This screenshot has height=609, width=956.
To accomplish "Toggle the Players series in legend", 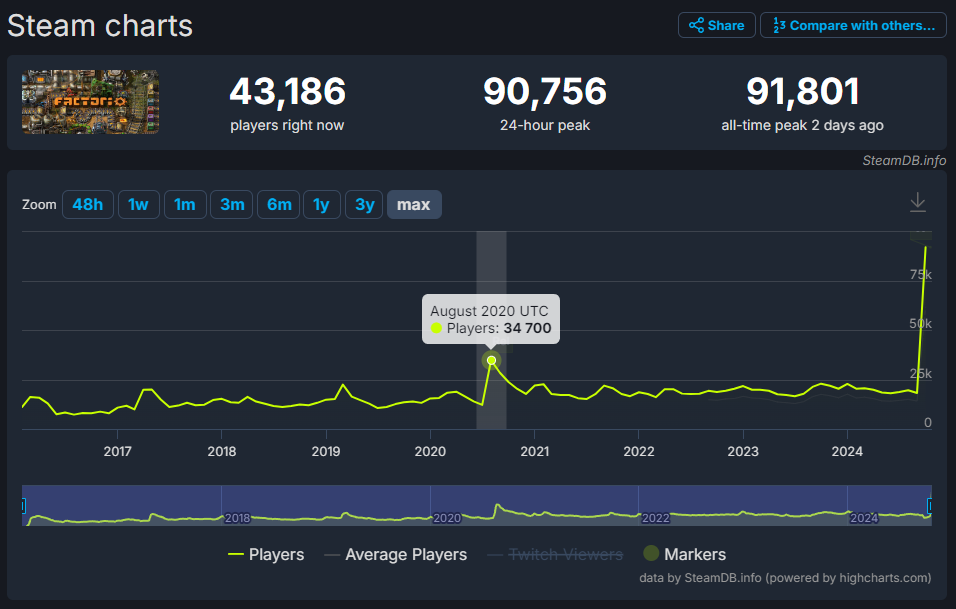I will coord(266,554).
